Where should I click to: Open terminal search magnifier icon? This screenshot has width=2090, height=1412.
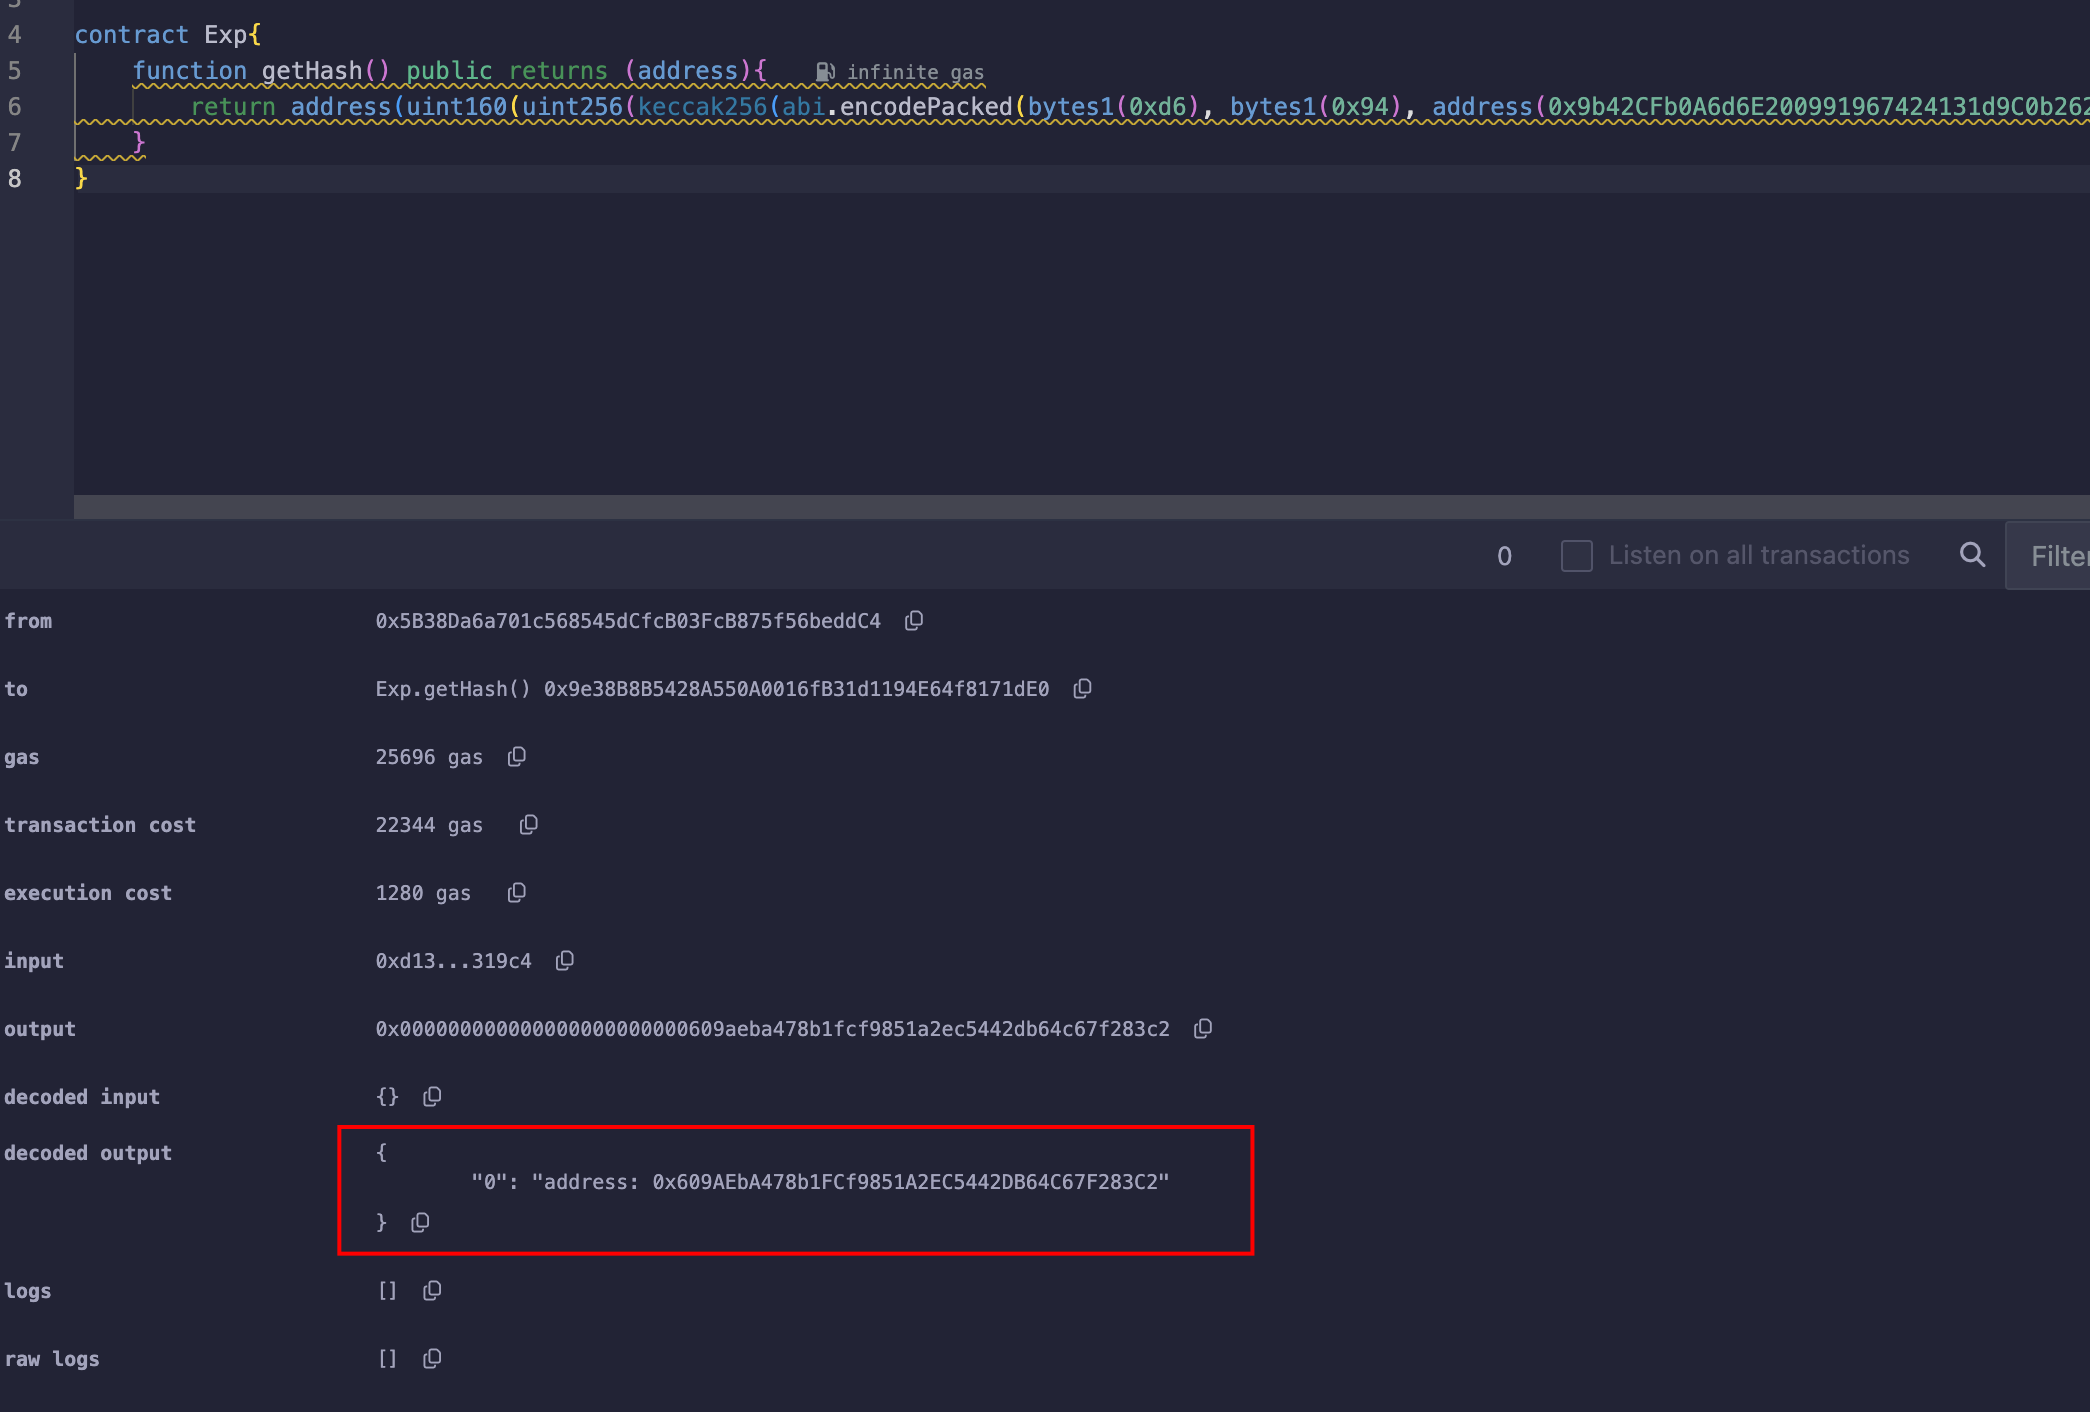pos(1972,555)
